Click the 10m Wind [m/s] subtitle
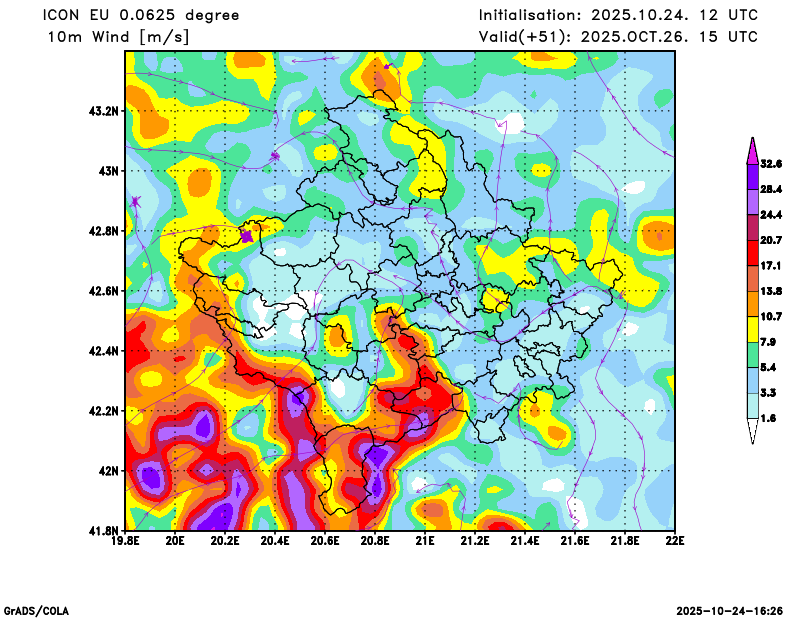Image resolution: width=800 pixels, height=618 pixels. pos(118,37)
